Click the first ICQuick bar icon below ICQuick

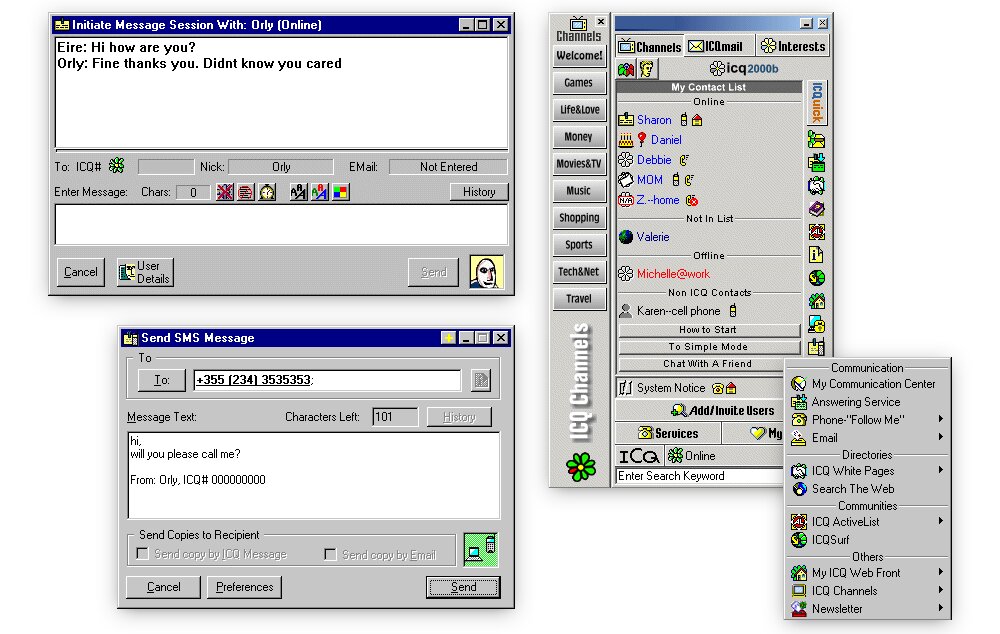[x=816, y=139]
